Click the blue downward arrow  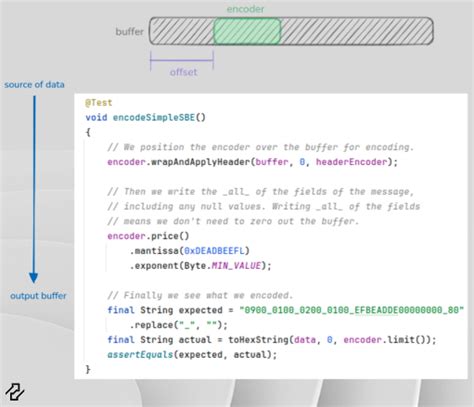pos(34,189)
